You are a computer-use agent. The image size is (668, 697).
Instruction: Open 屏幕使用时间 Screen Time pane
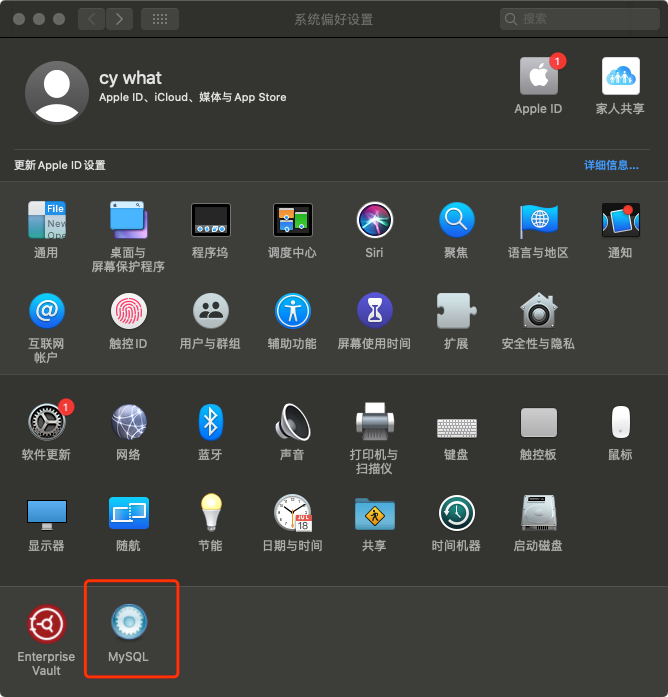[x=374, y=311]
